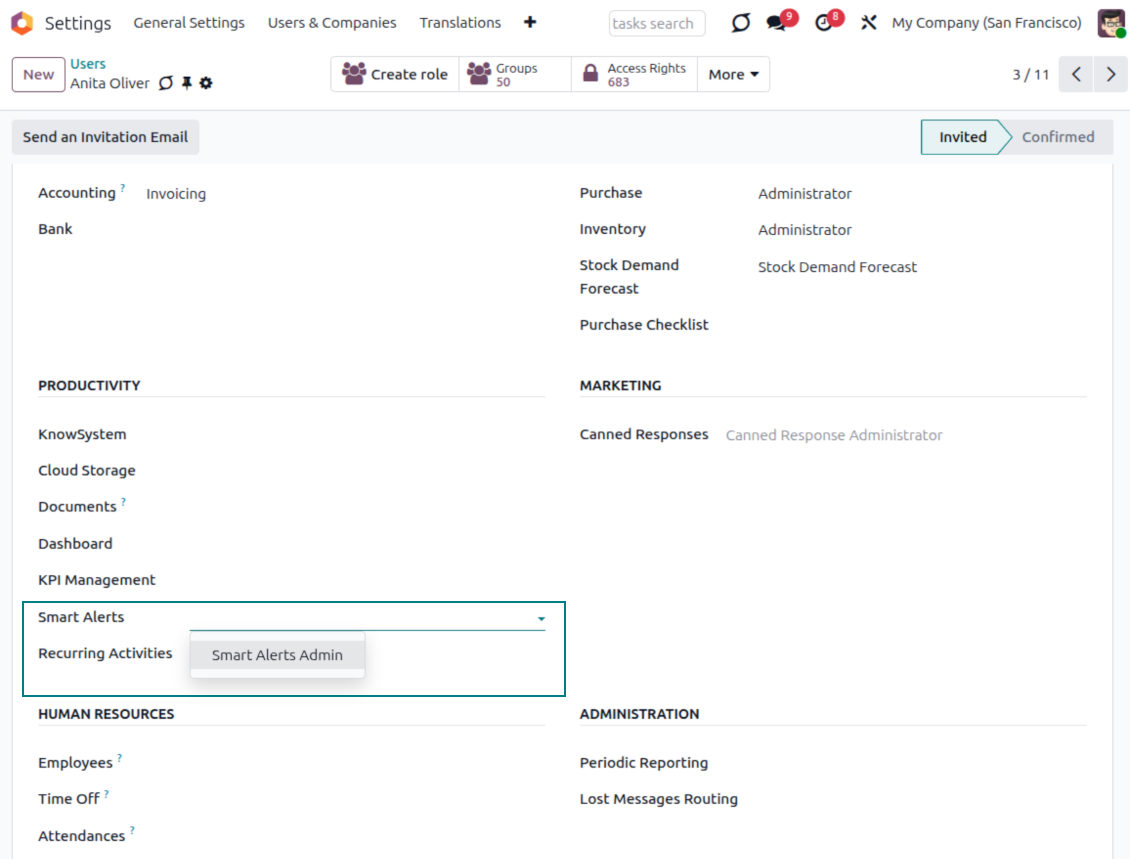Open the messages chat bubble icon
This screenshot has height=859, width=1130.
click(777, 23)
